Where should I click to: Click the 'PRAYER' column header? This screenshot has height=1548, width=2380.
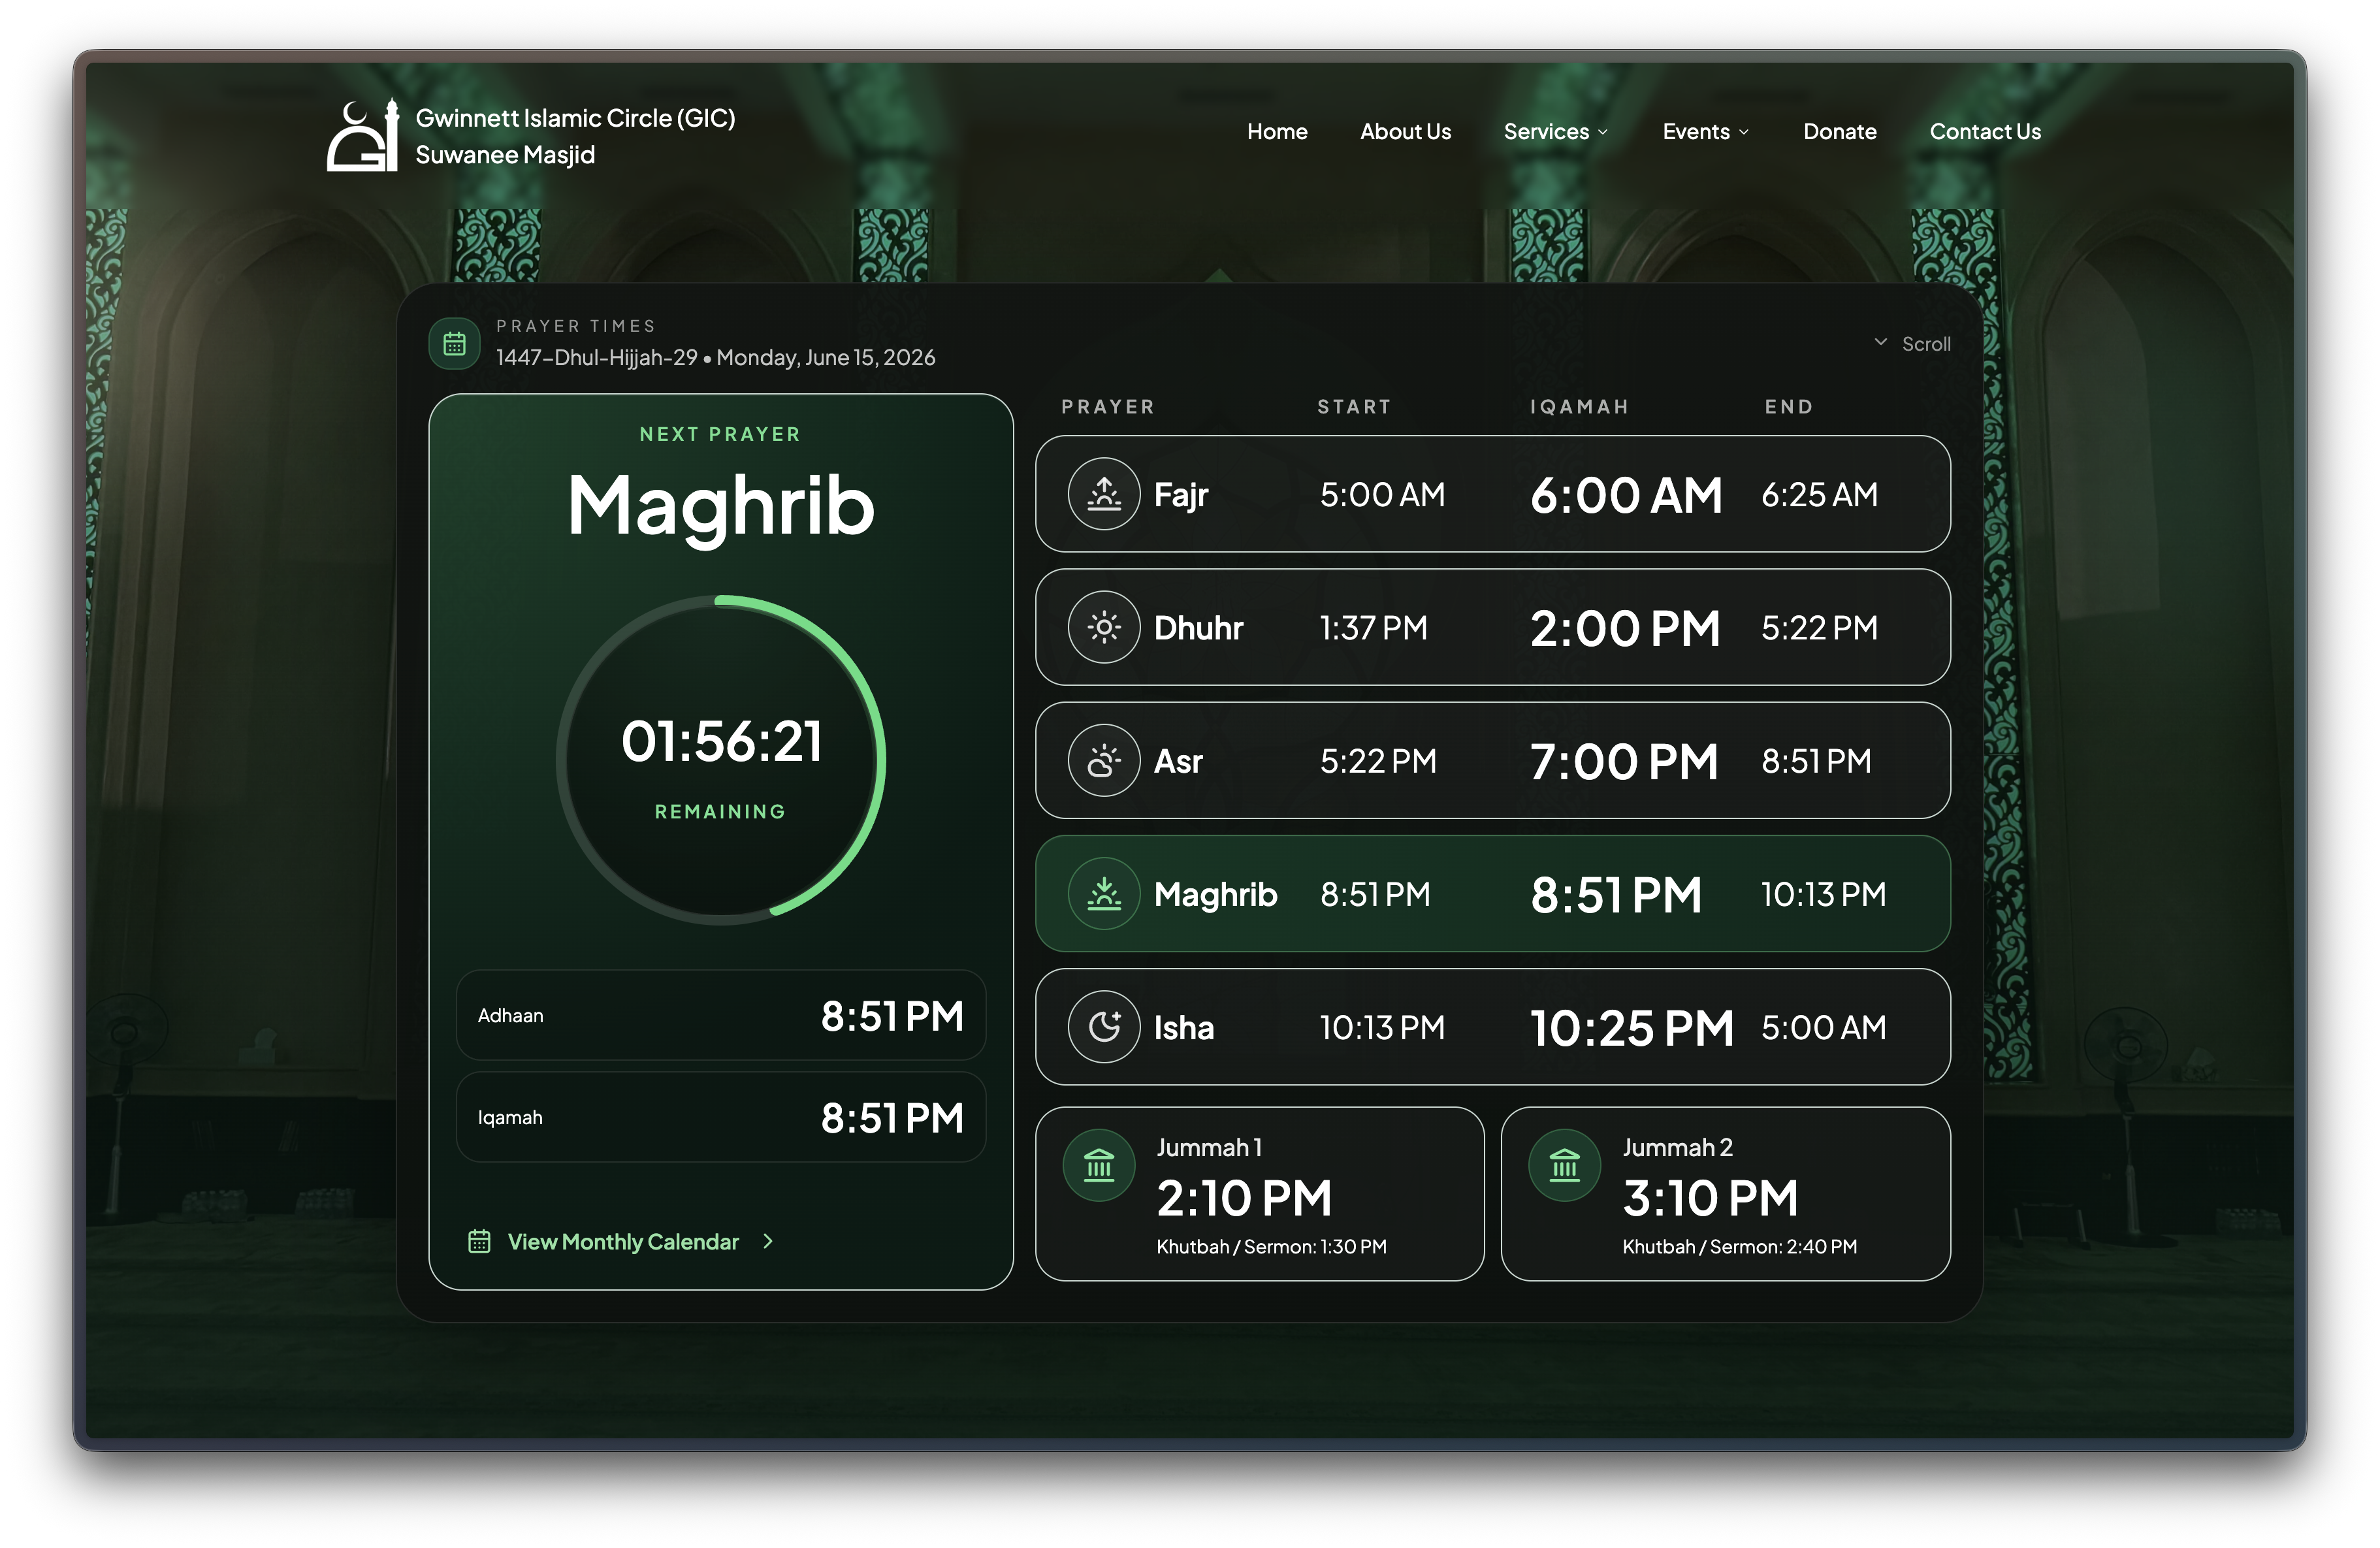pyautogui.click(x=1107, y=406)
